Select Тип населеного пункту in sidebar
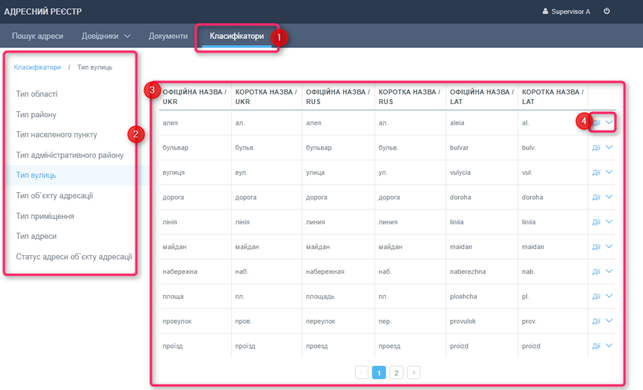 point(57,135)
